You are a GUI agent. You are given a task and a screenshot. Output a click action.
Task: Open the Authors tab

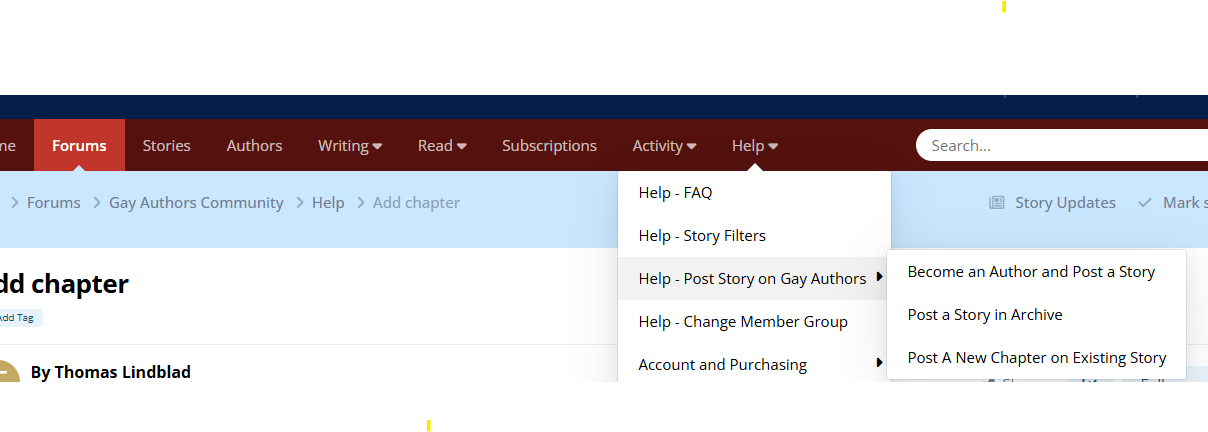tap(254, 146)
